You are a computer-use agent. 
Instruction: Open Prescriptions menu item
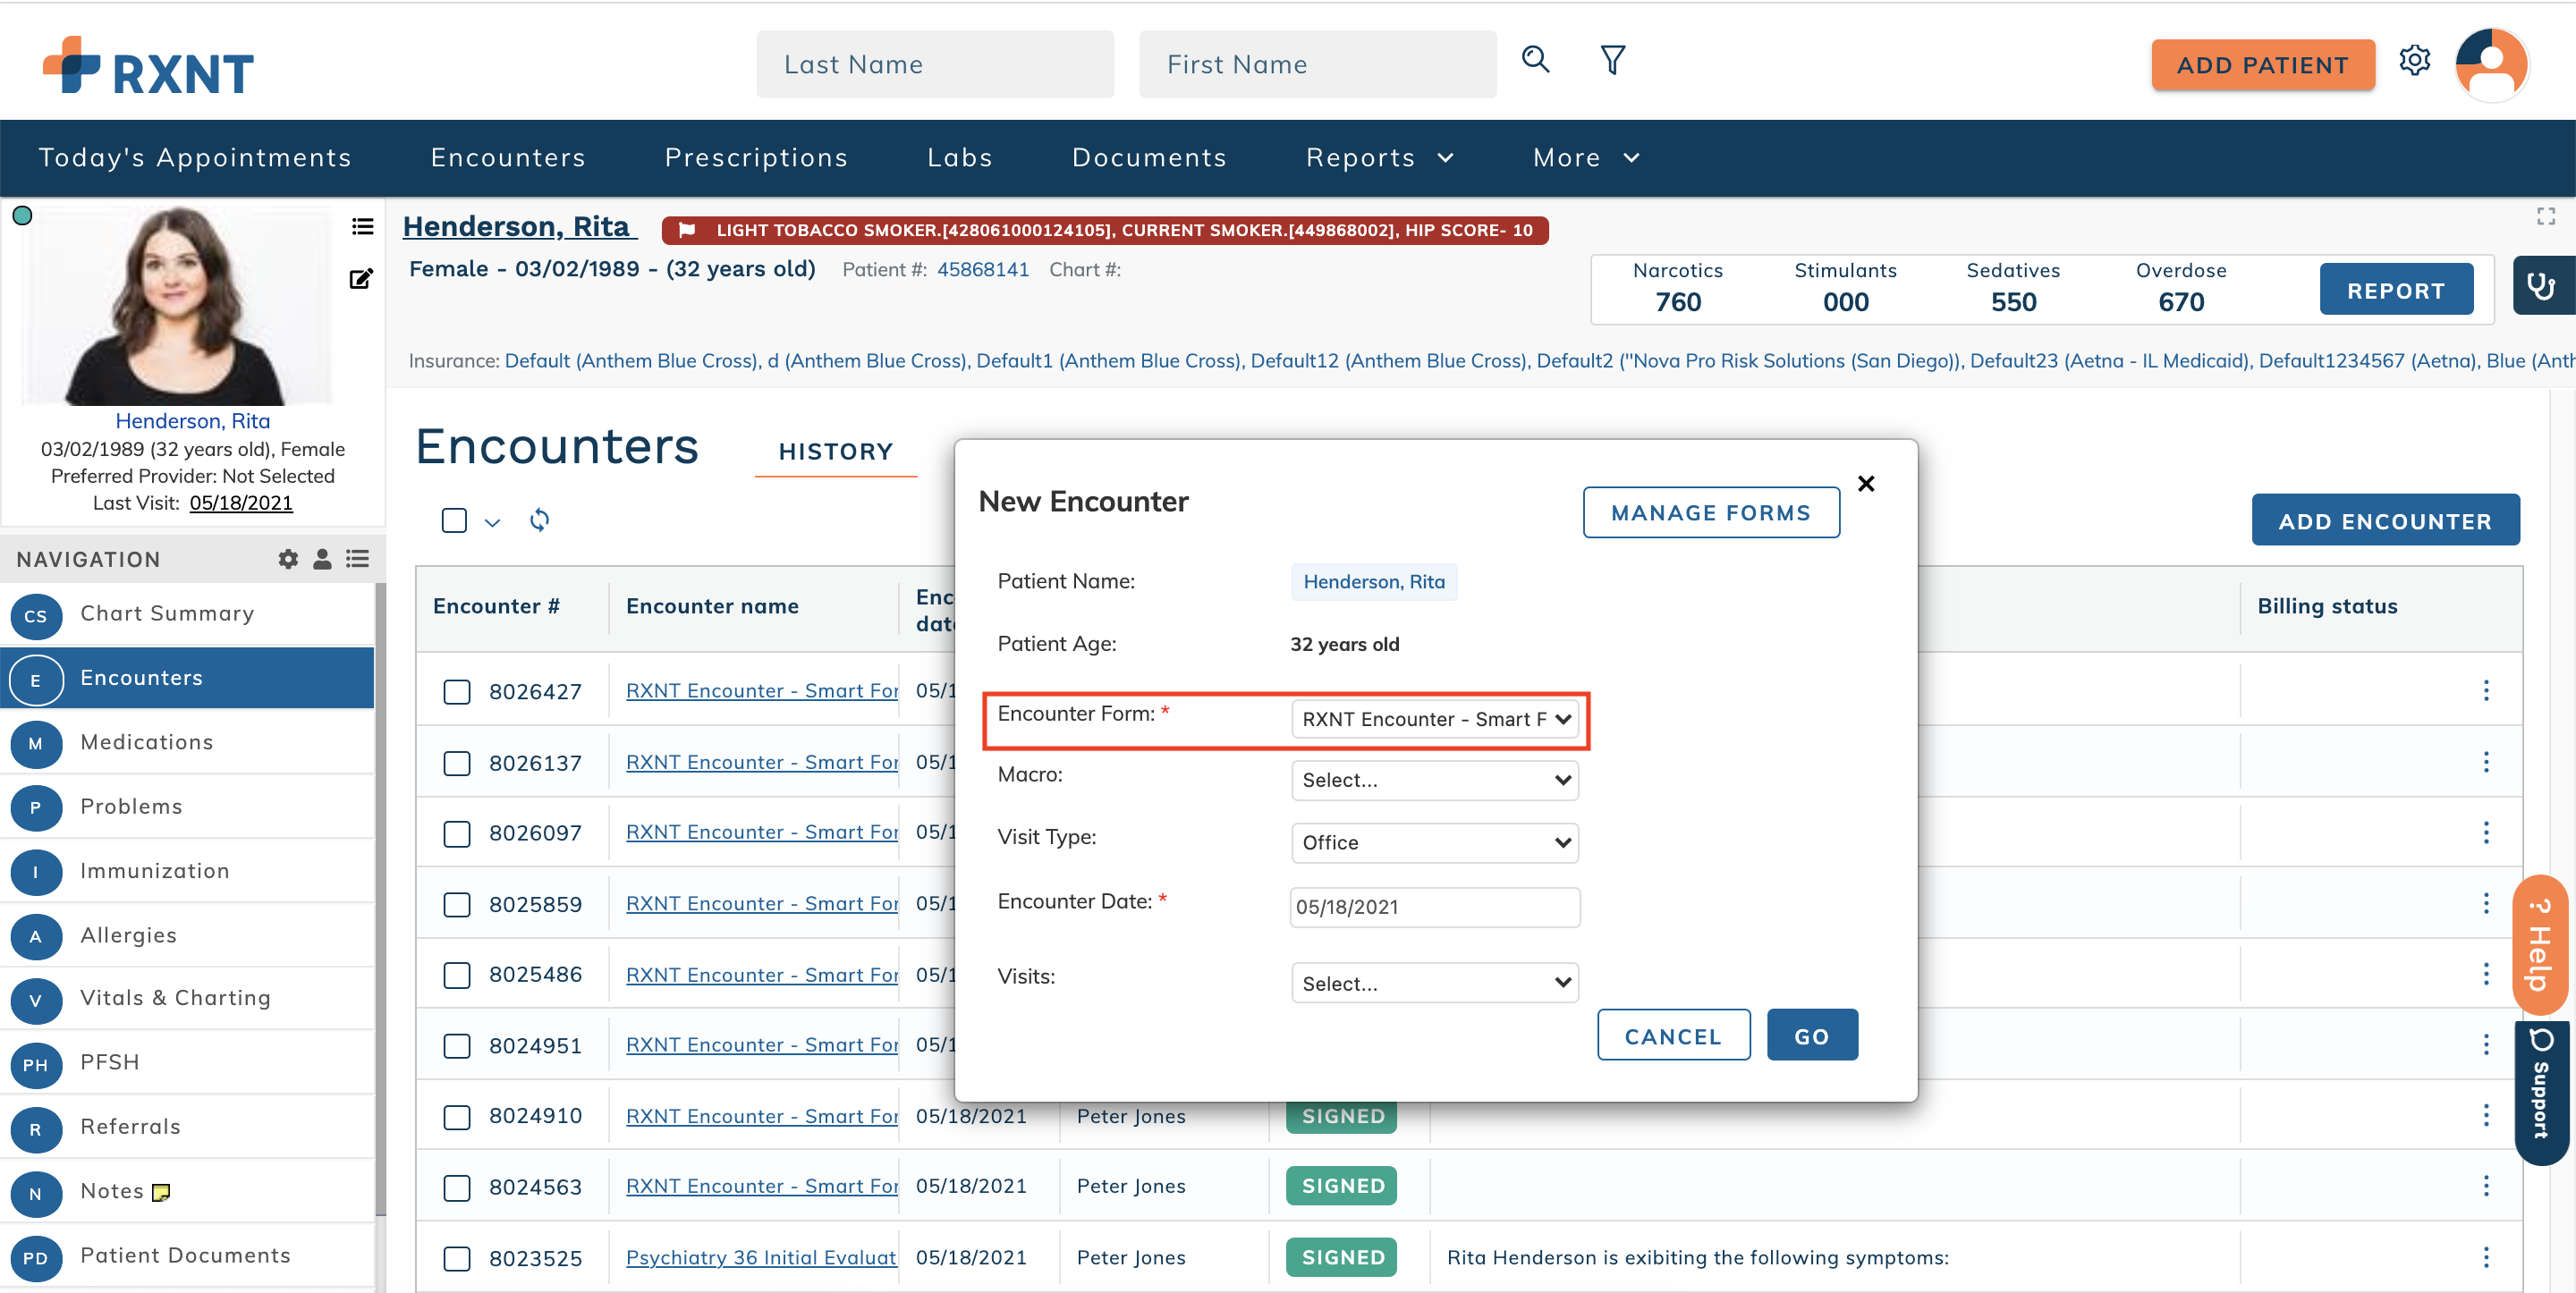point(756,157)
